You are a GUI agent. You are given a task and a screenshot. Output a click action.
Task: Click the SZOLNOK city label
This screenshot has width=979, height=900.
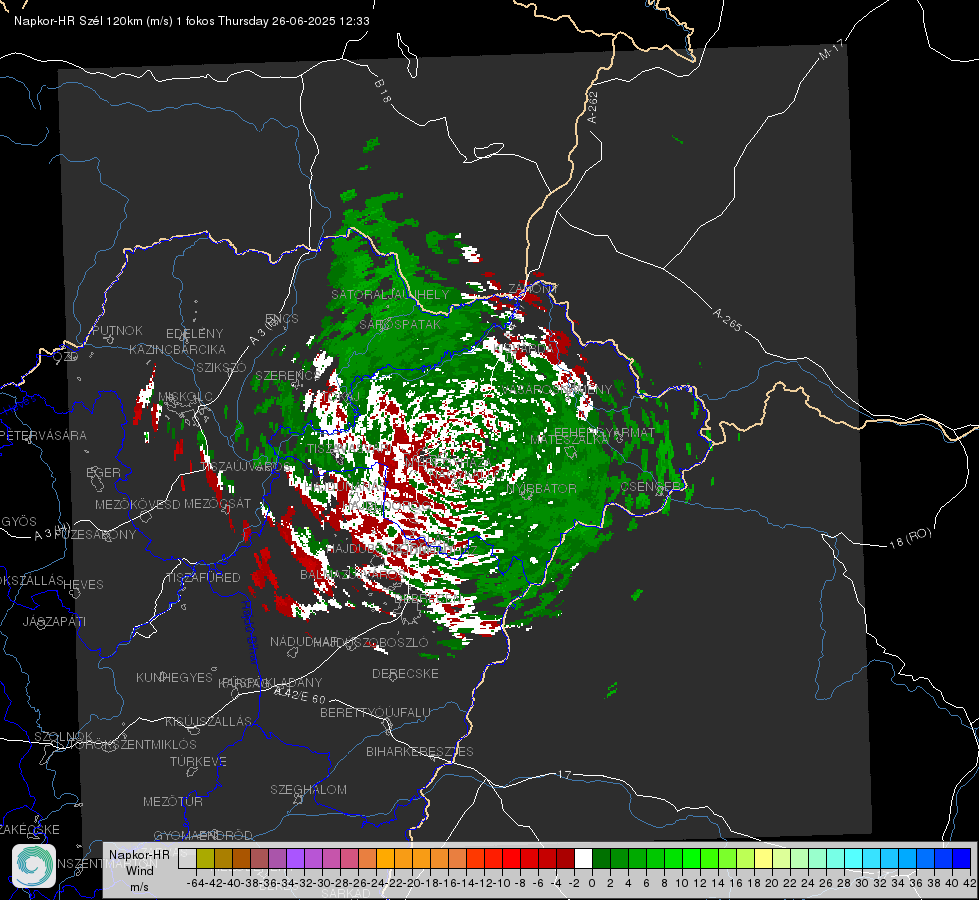[x=64, y=737]
